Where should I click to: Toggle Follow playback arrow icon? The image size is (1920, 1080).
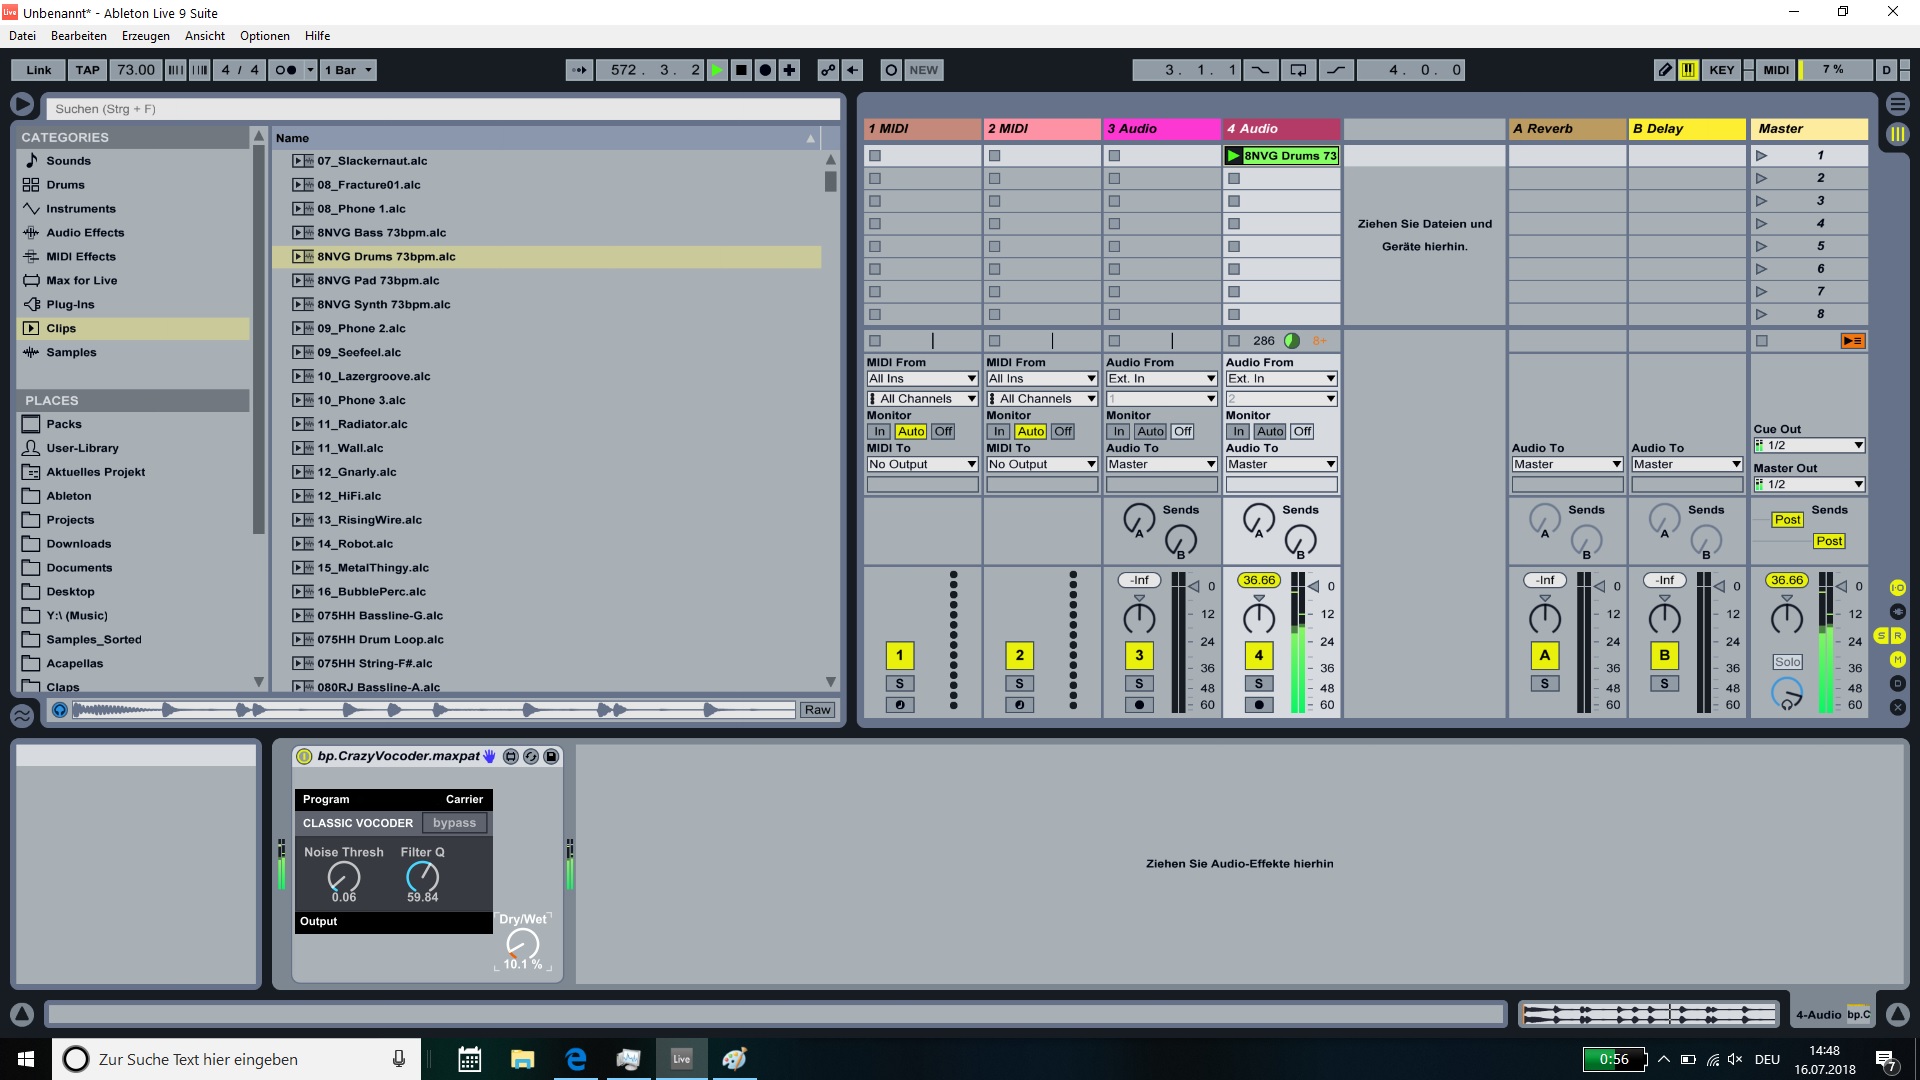[x=578, y=70]
